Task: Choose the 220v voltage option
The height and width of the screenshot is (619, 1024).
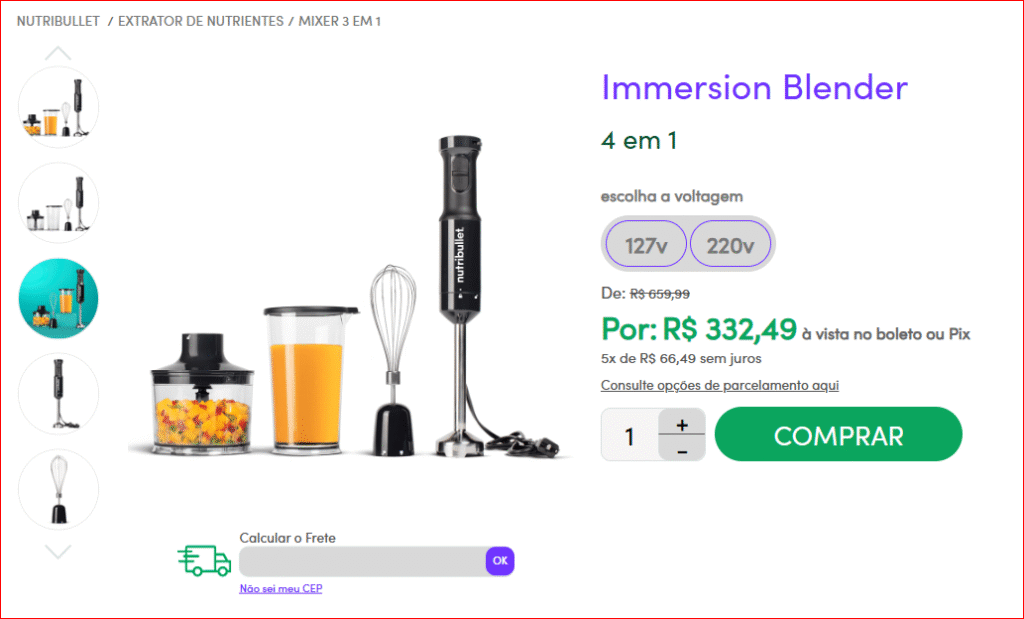Action: (x=730, y=244)
